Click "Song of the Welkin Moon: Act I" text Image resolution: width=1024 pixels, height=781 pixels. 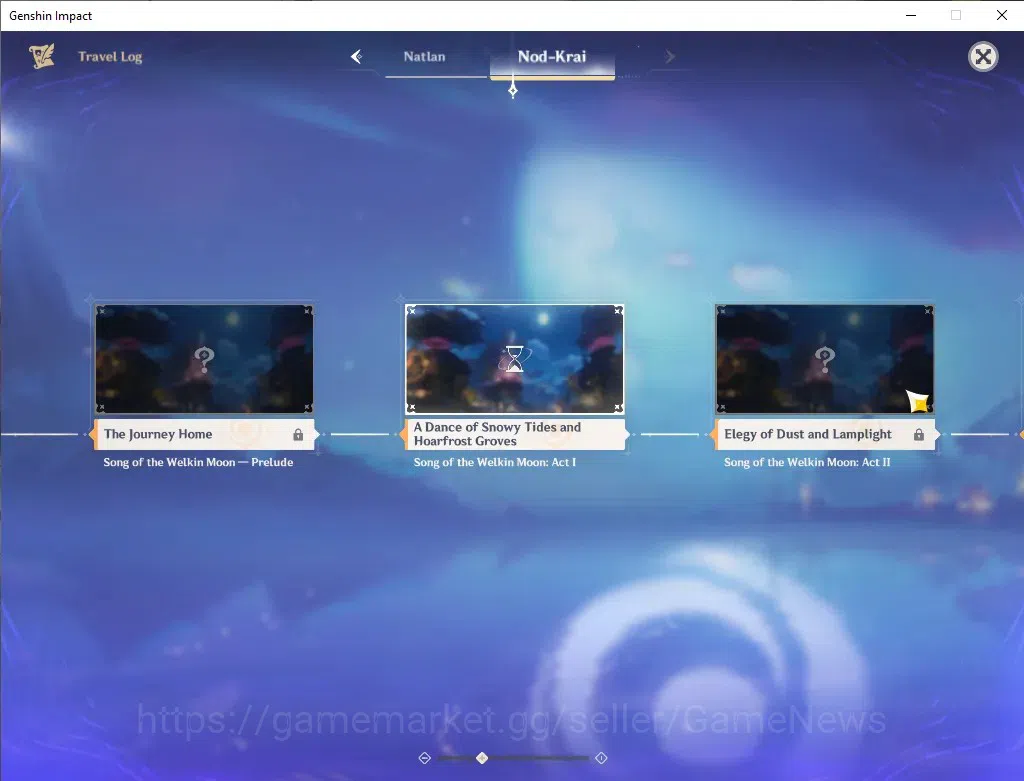[494, 462]
